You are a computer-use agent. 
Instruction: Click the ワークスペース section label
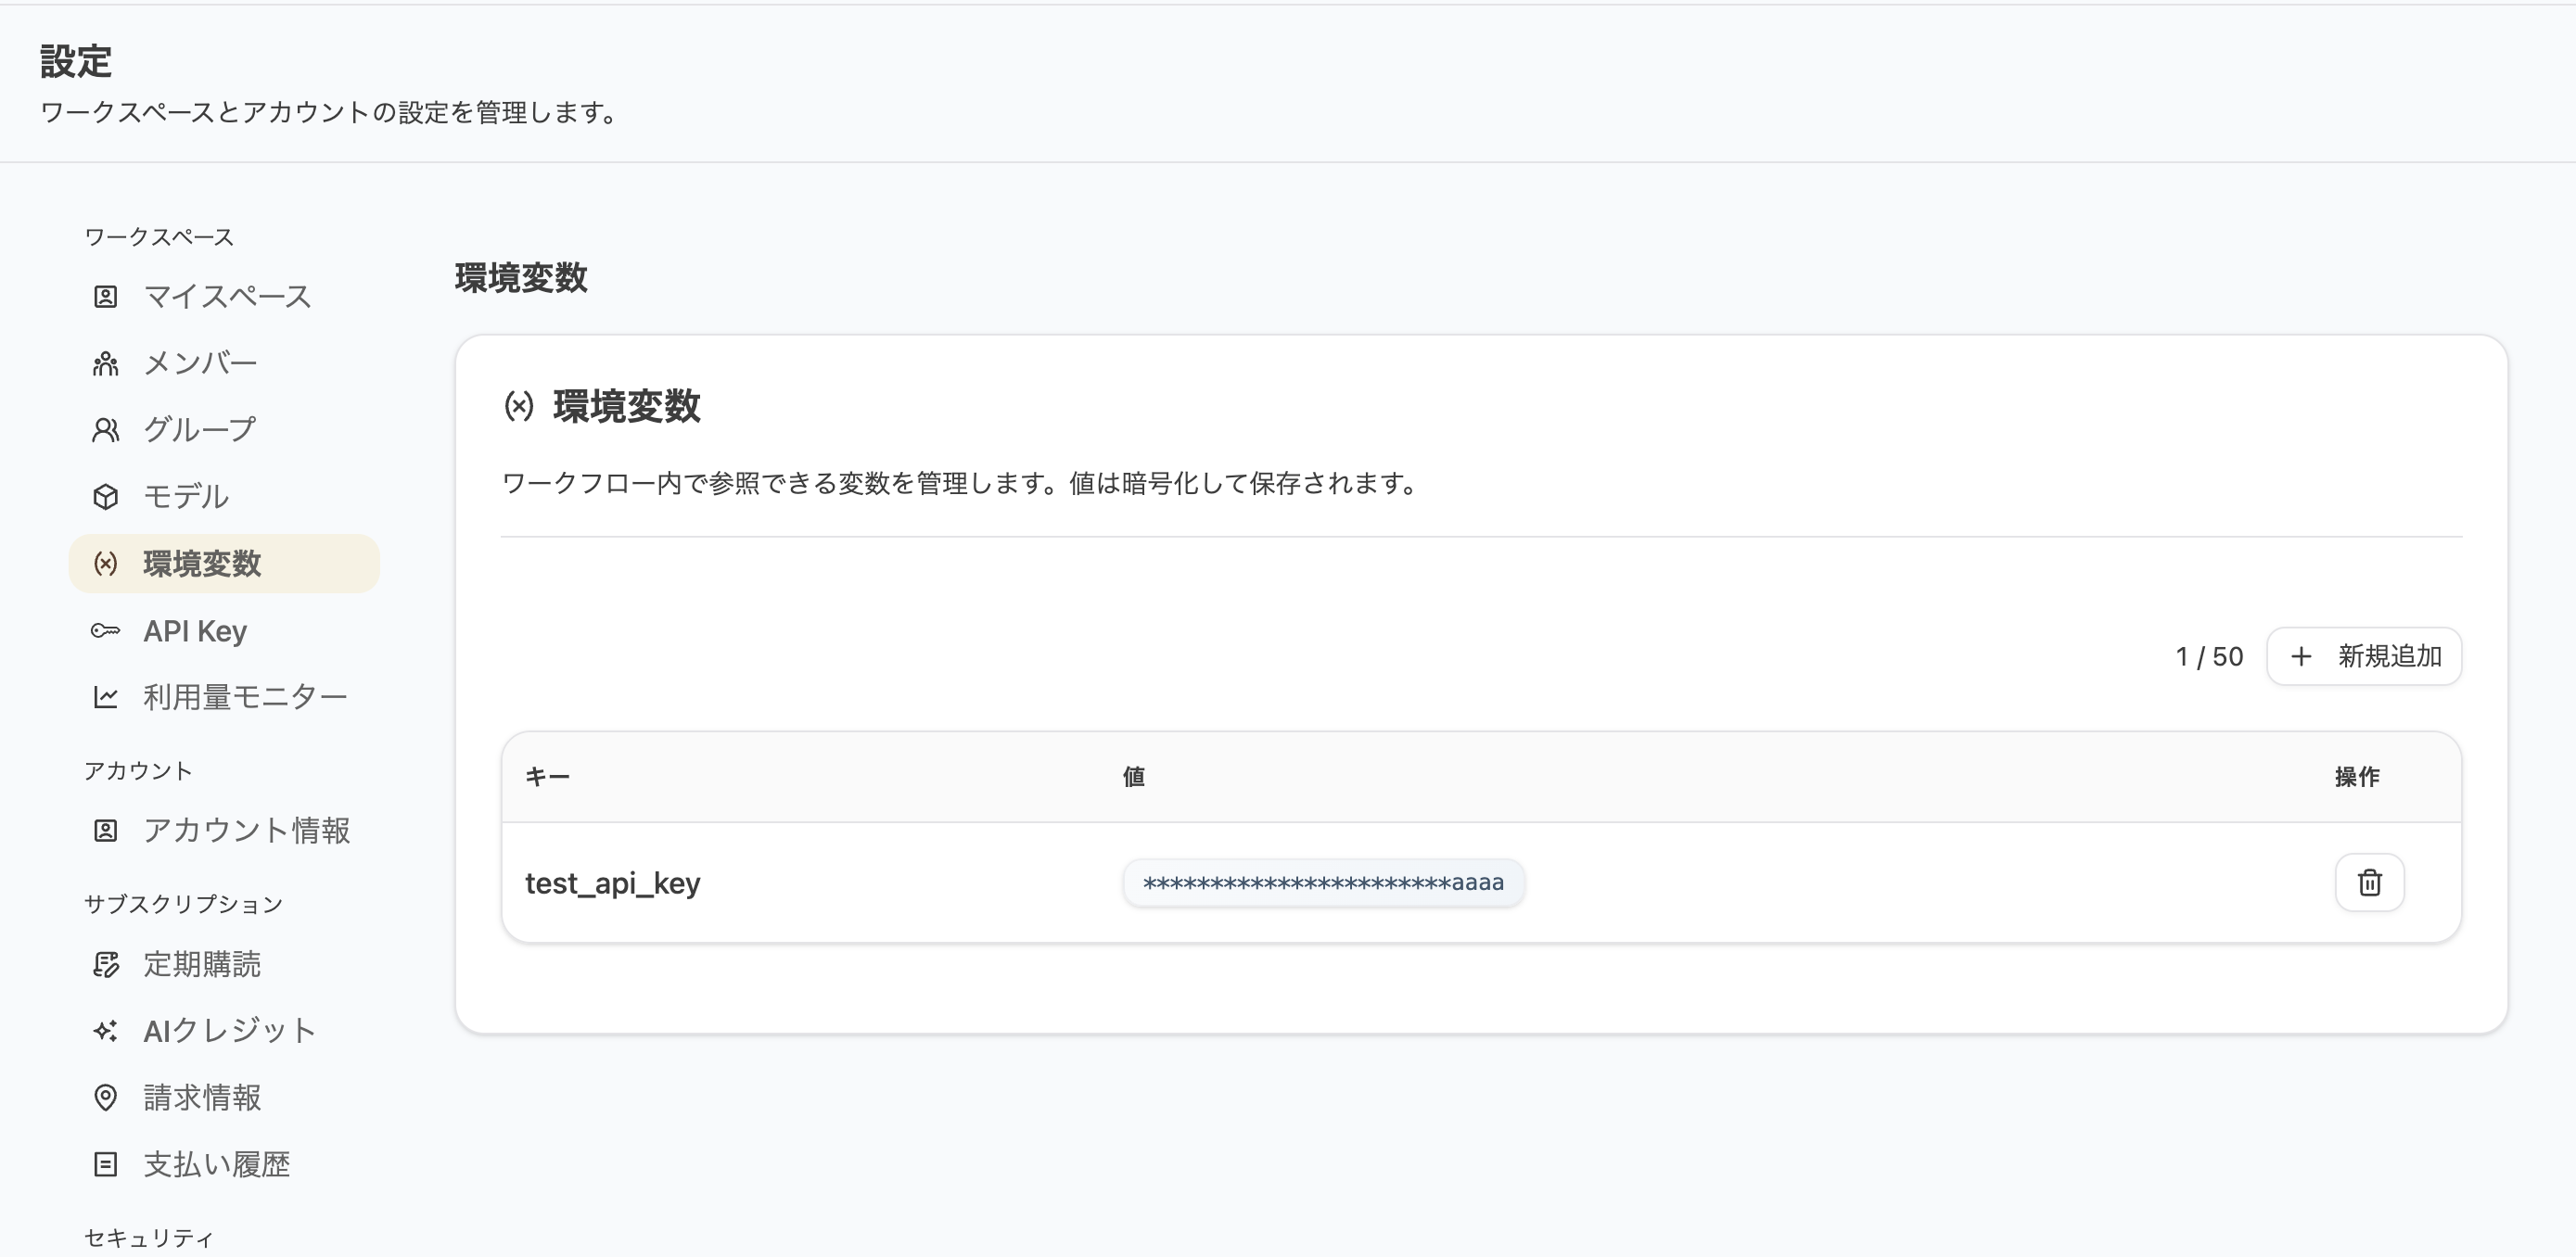click(x=159, y=237)
